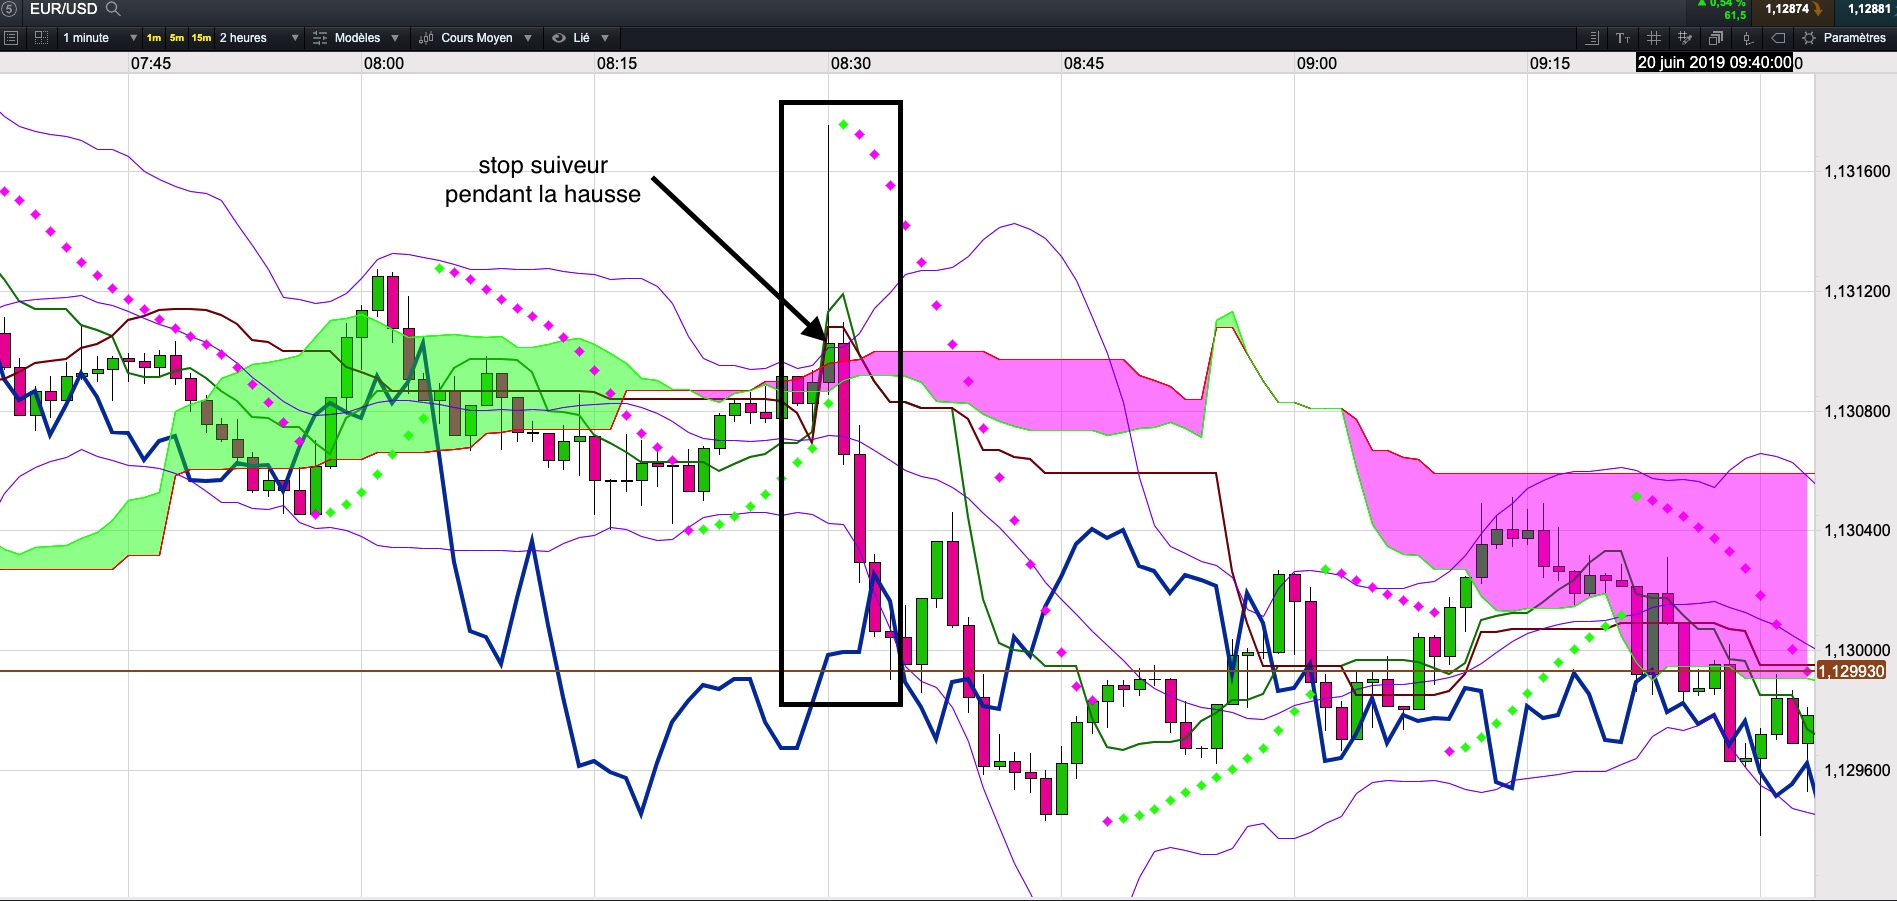The width and height of the screenshot is (1897, 901).
Task: Switch to the 15m quick timeframe
Action: [202, 38]
